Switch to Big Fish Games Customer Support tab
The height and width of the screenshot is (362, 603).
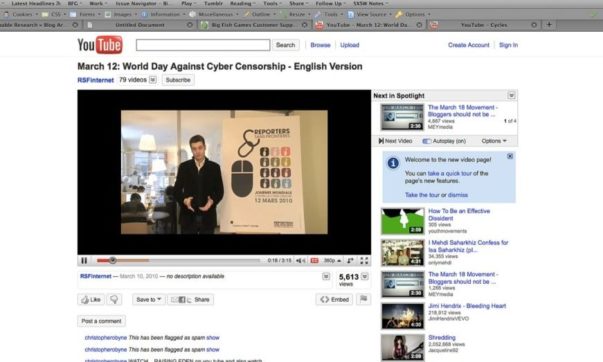(254, 25)
